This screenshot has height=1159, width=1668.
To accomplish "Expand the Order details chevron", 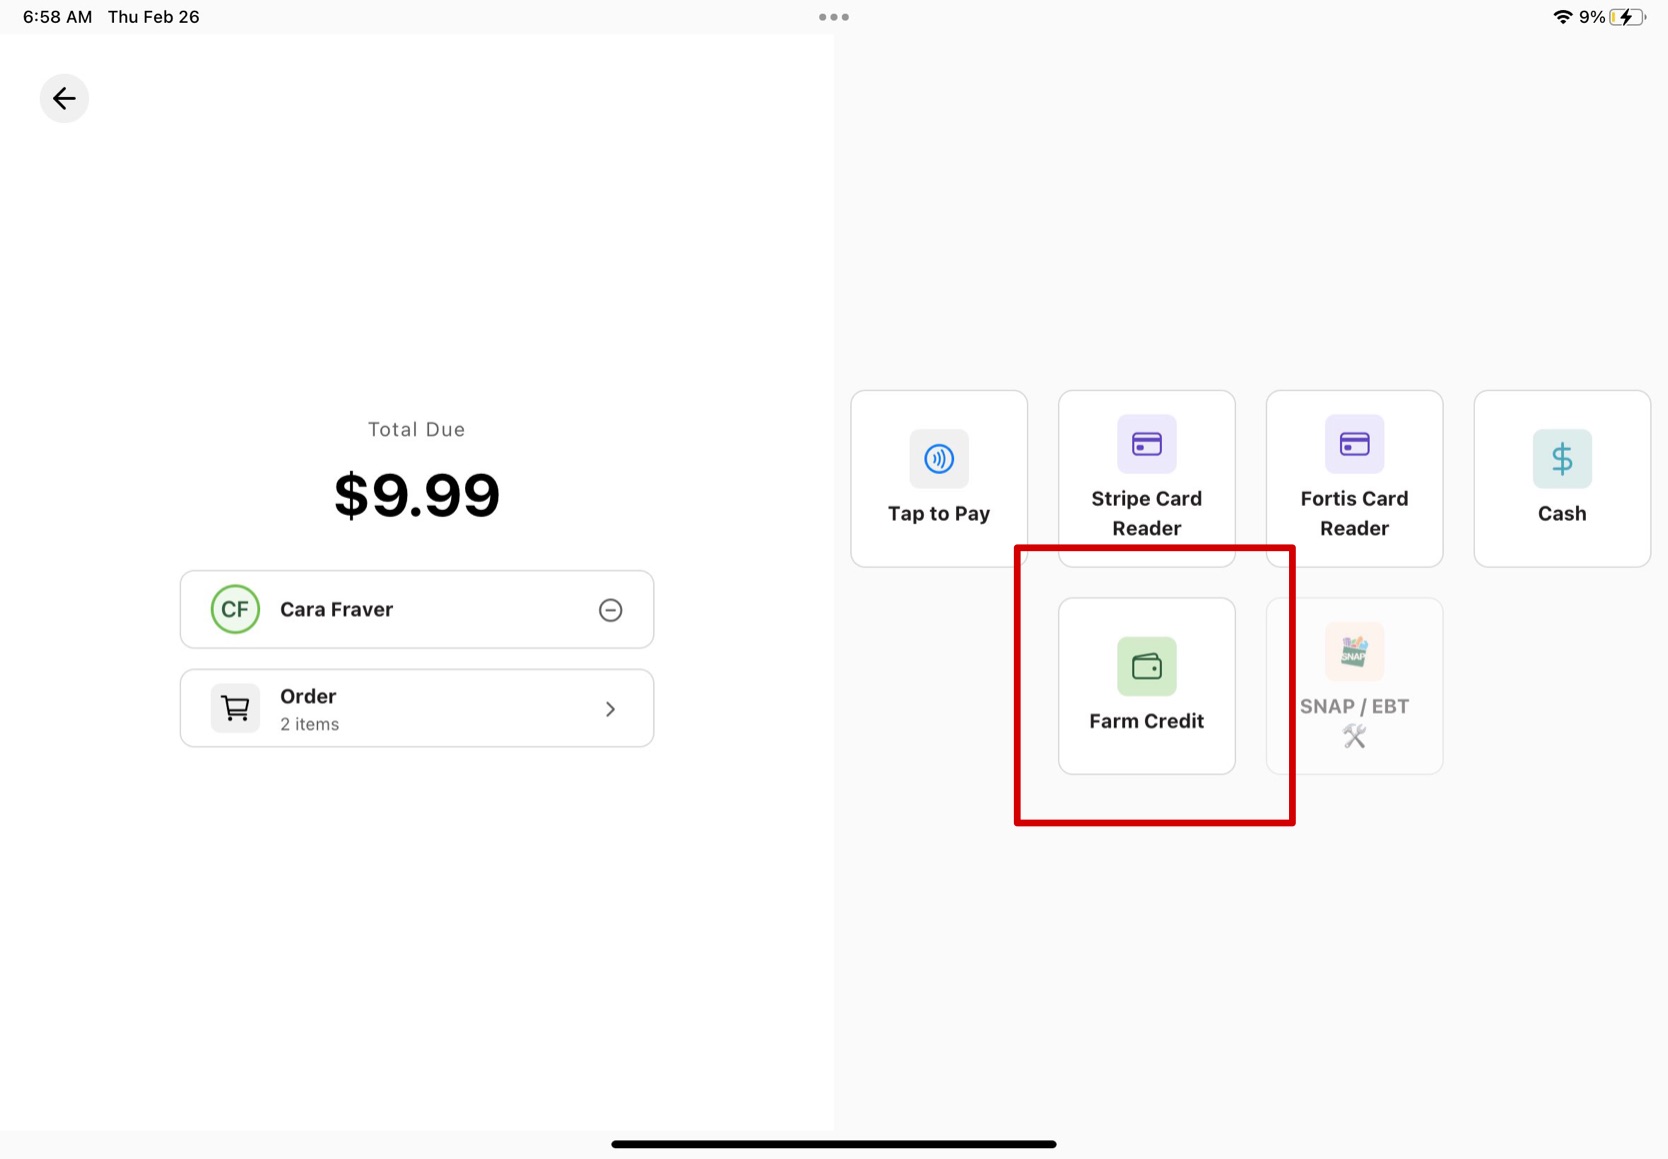I will coord(610,709).
